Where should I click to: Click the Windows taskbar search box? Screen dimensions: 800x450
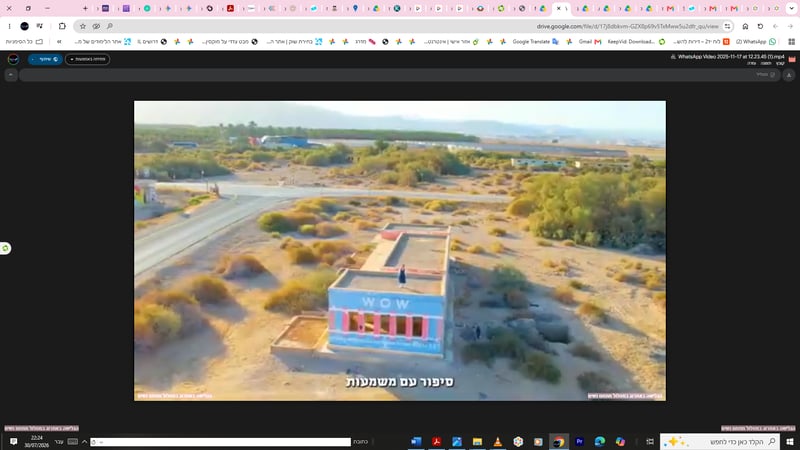(719, 441)
